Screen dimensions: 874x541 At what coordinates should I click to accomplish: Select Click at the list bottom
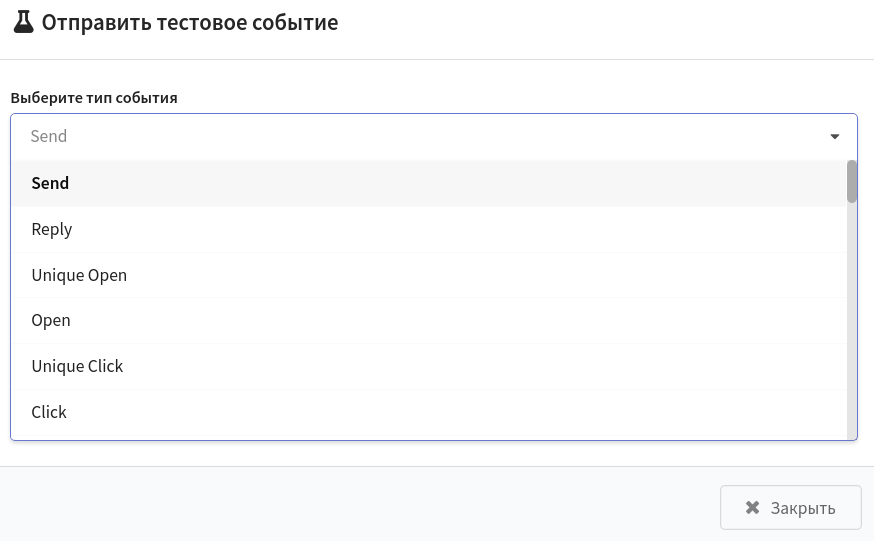coord(429,412)
